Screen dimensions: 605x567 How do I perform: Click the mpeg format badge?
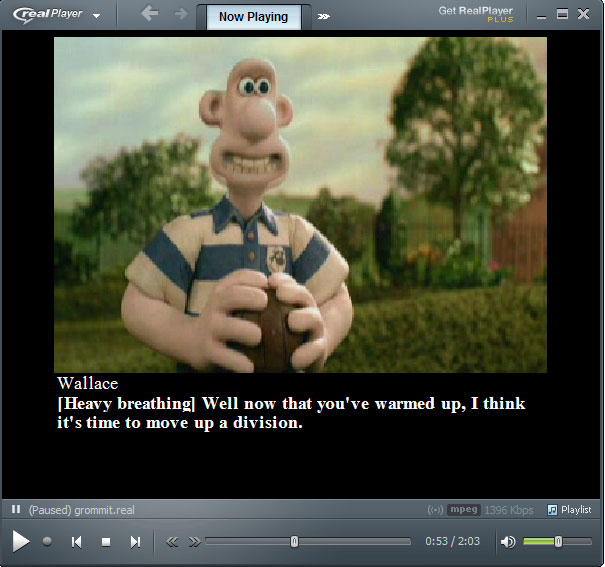point(464,510)
